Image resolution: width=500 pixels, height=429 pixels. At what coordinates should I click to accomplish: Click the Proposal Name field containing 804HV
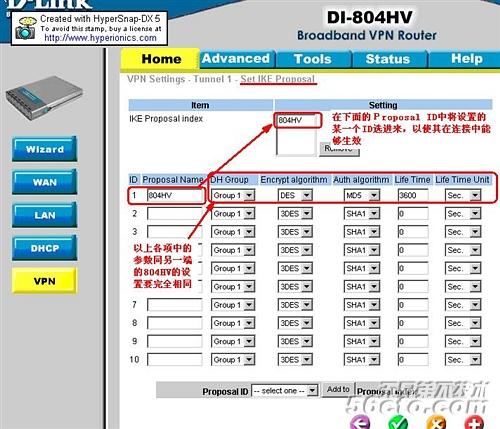pos(175,195)
